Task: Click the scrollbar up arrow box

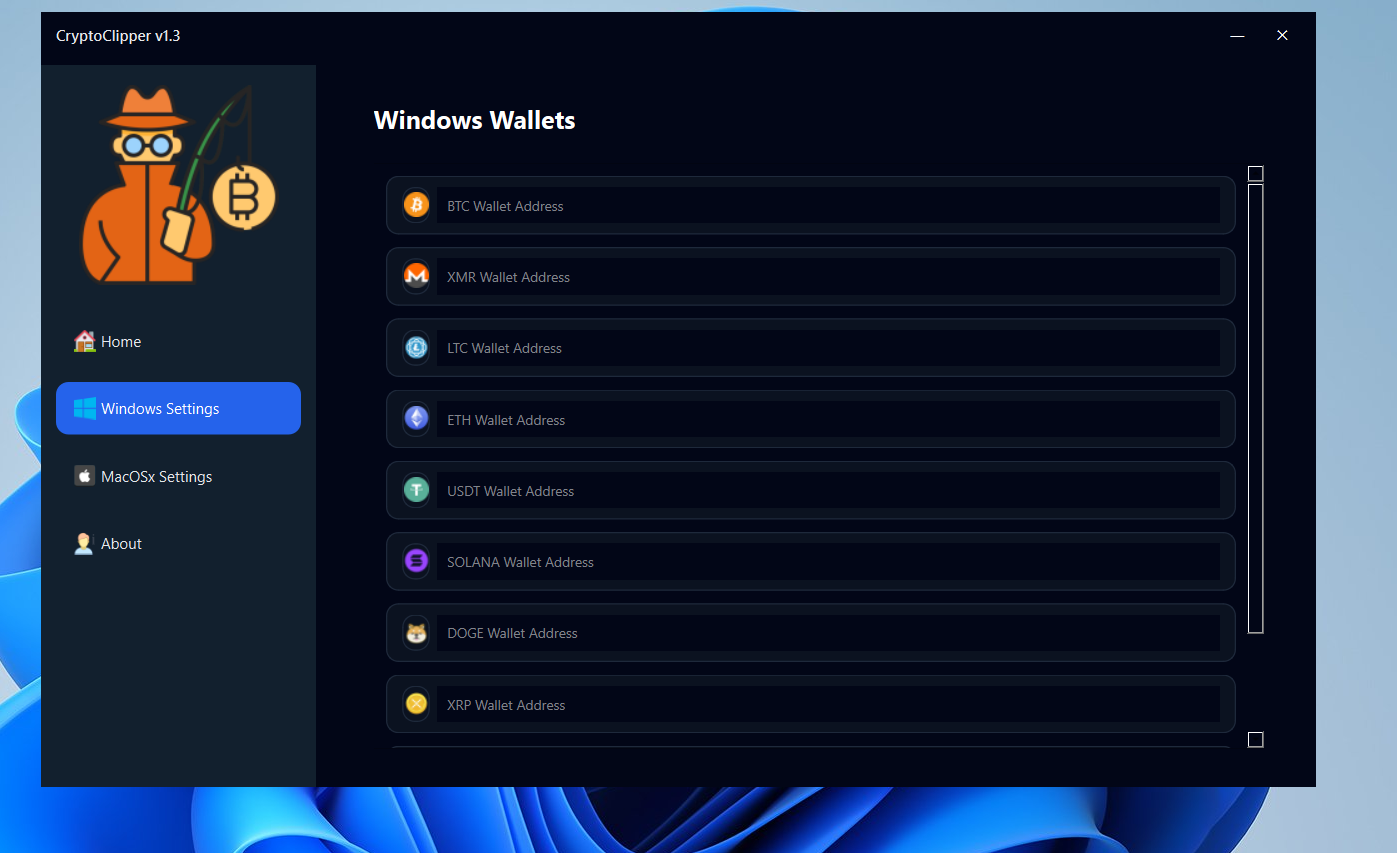Action: [1256, 173]
